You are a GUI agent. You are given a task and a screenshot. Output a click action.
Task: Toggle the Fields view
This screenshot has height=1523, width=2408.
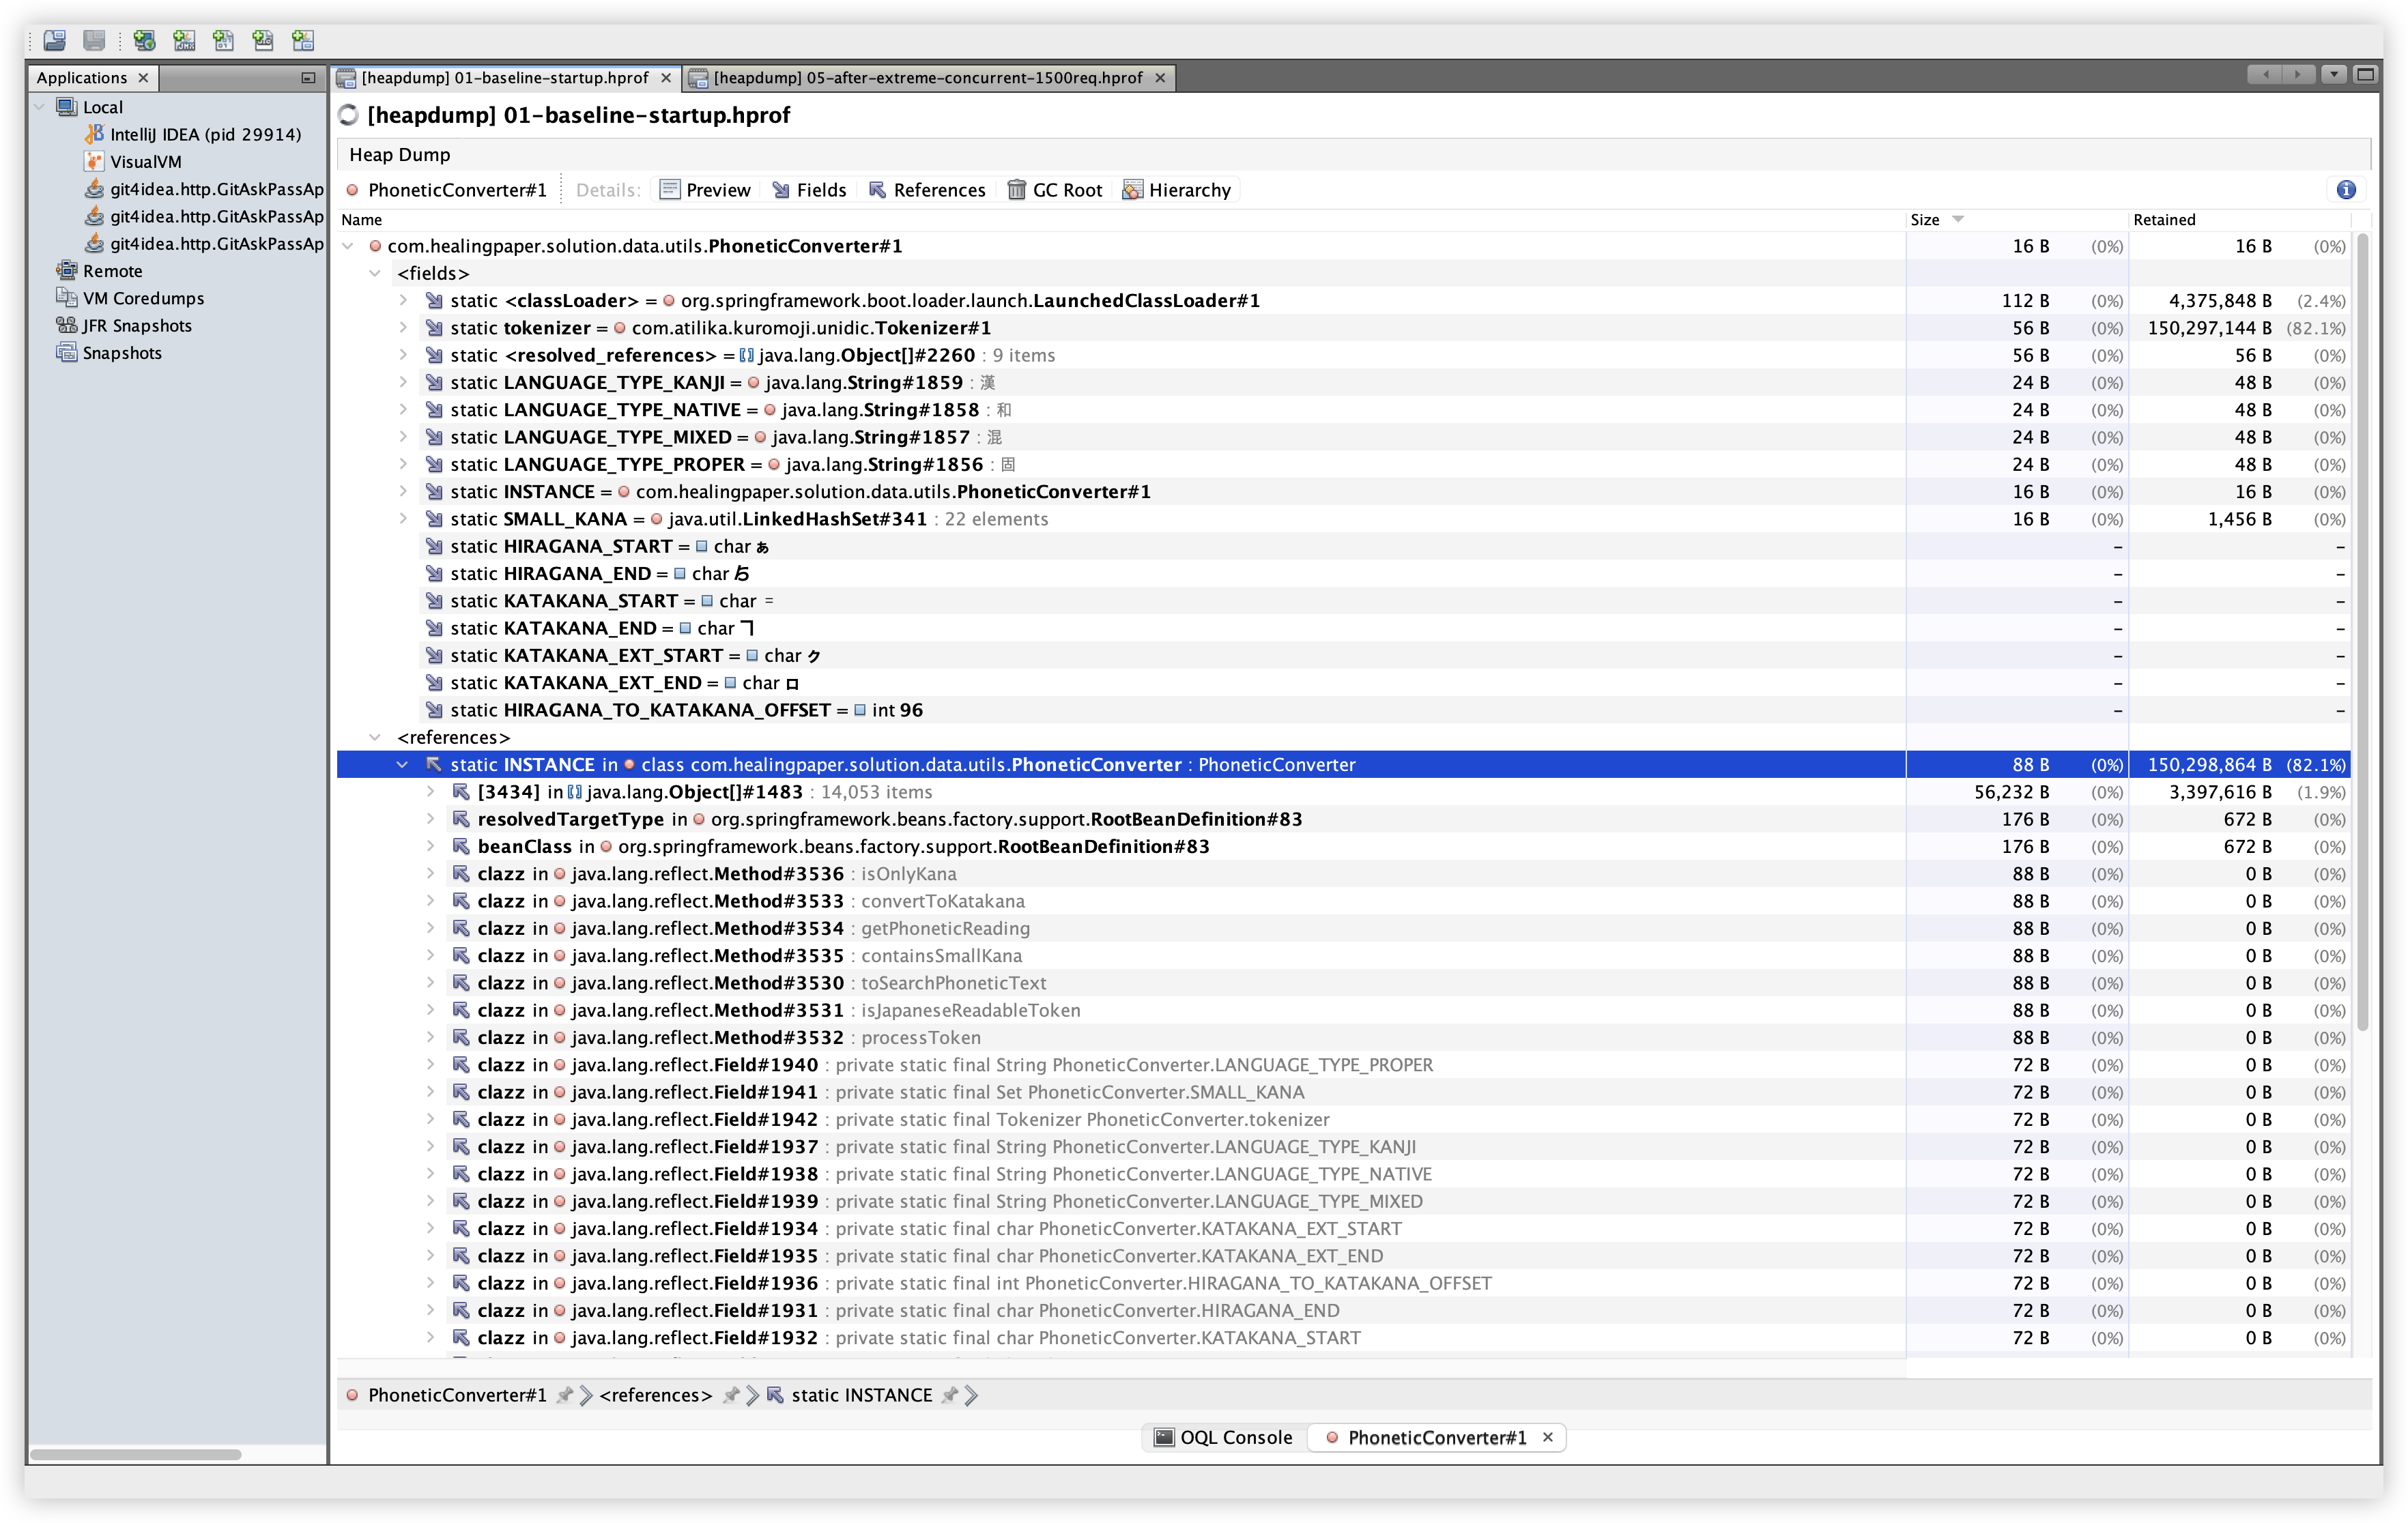pos(810,189)
